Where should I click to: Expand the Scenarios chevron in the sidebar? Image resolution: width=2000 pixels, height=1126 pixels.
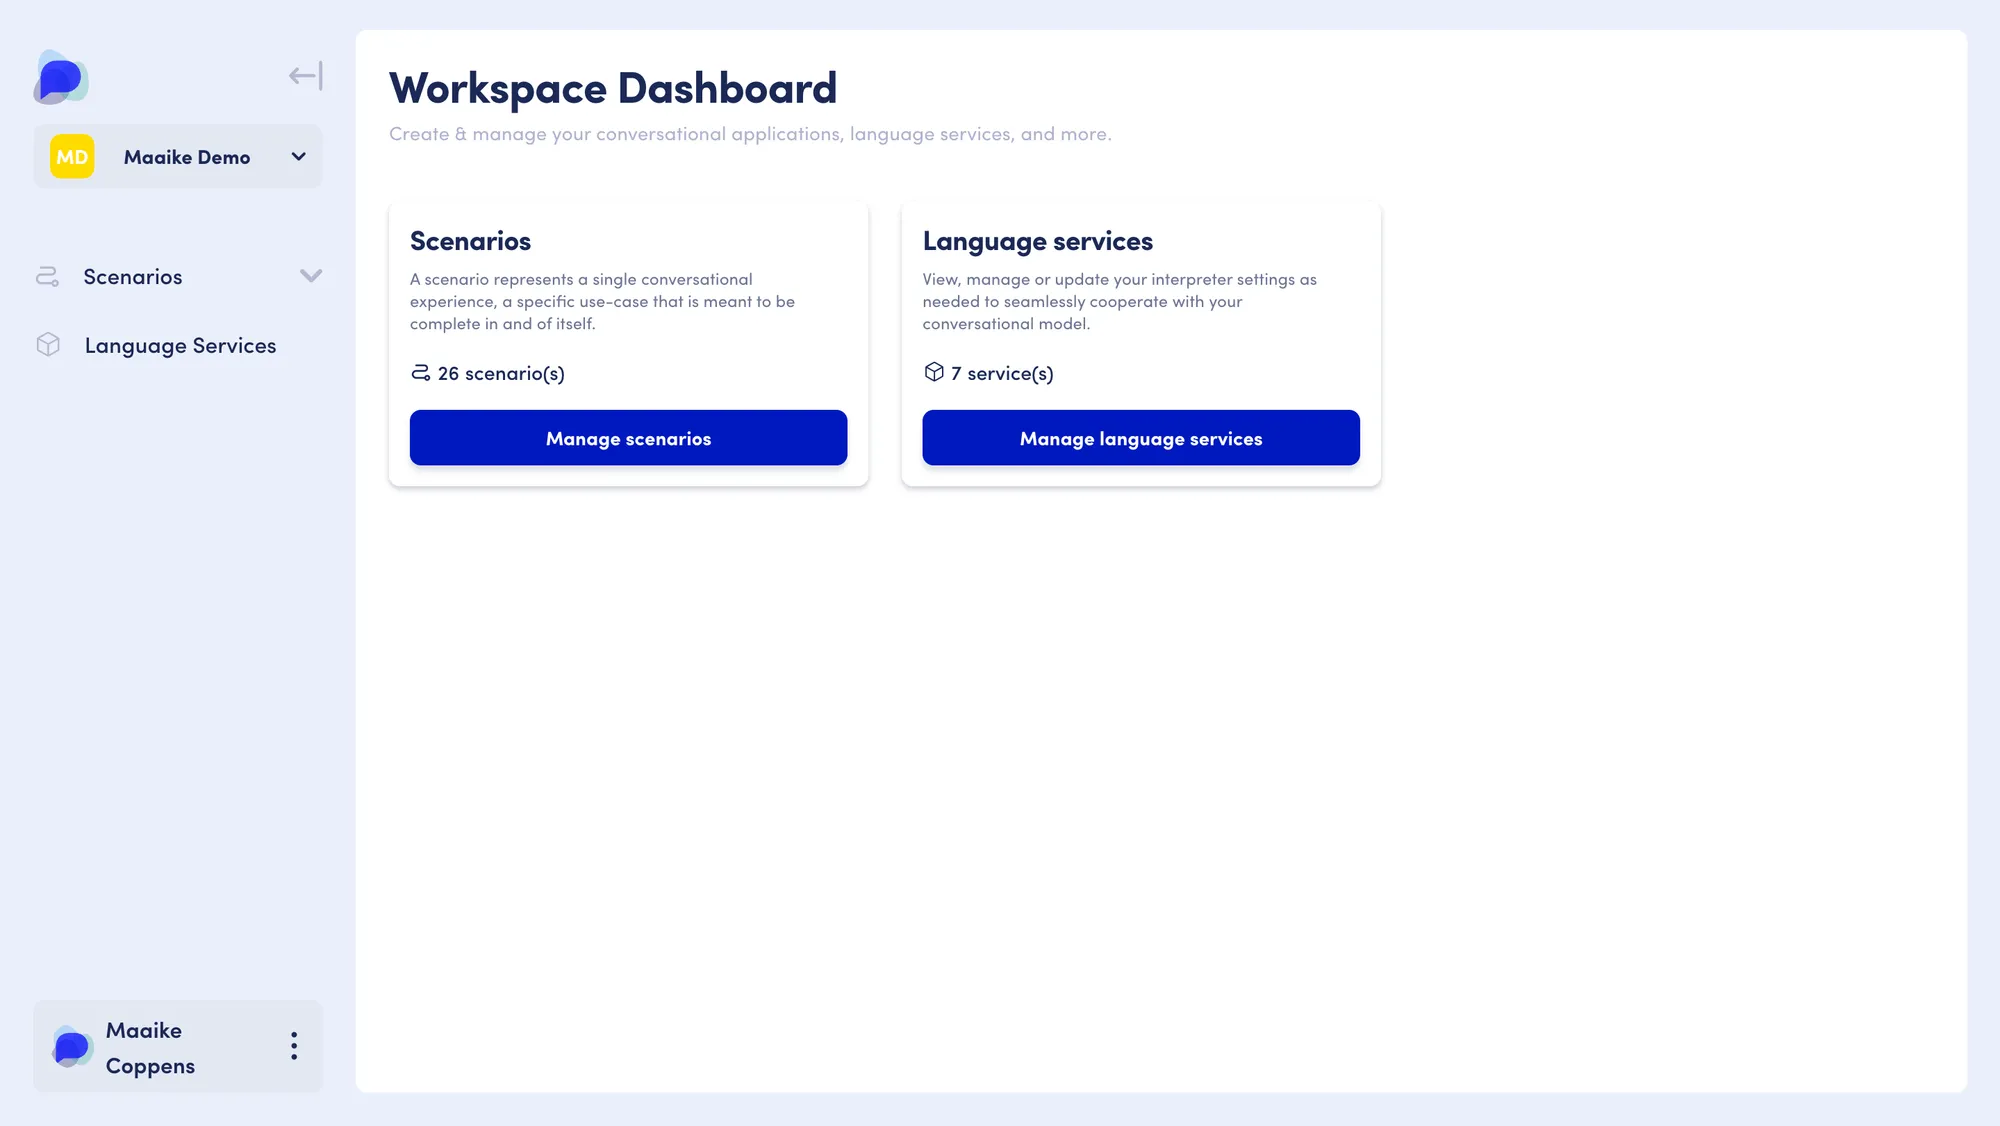coord(311,276)
